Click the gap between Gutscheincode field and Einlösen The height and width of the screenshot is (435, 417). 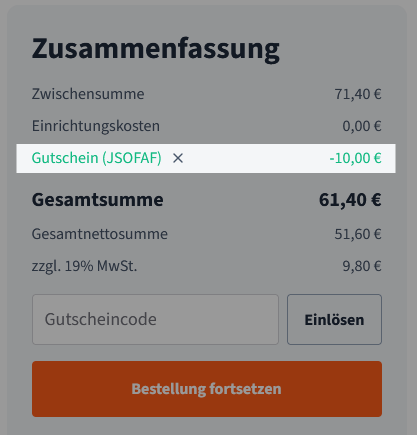pos(283,319)
